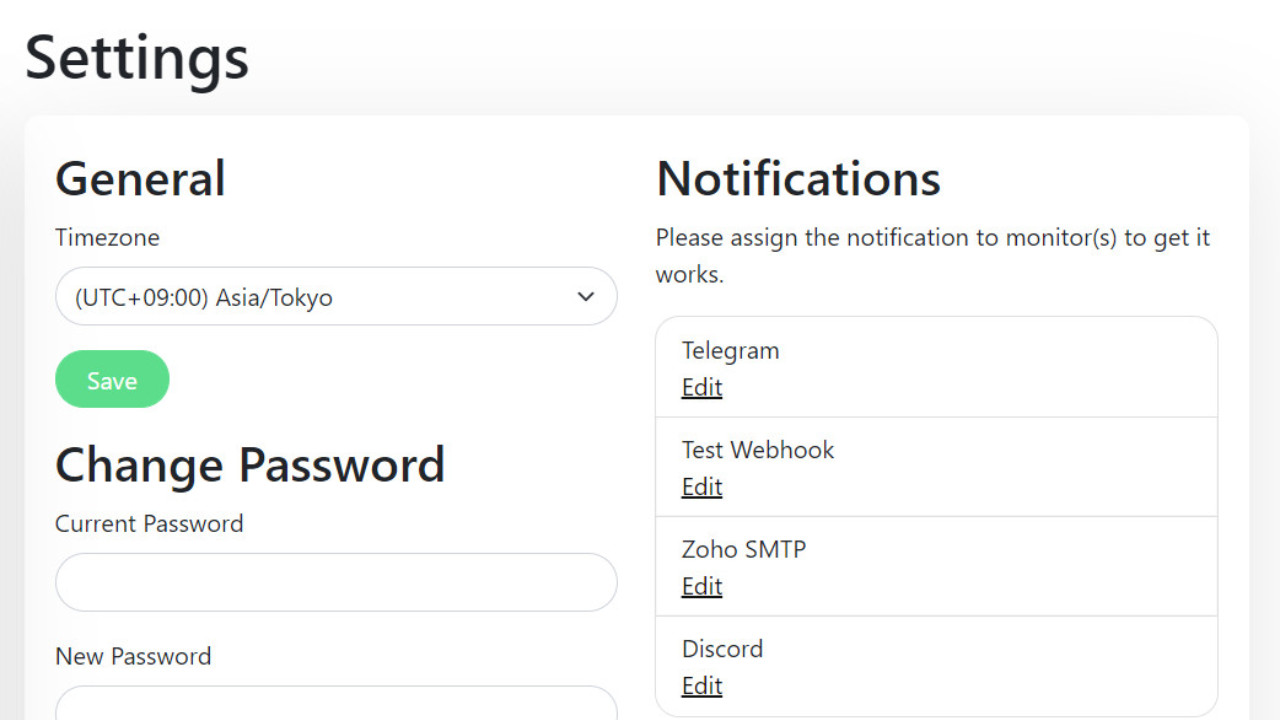This screenshot has width=1280, height=720.
Task: Click Edit under the Discord notification
Action: [702, 686]
